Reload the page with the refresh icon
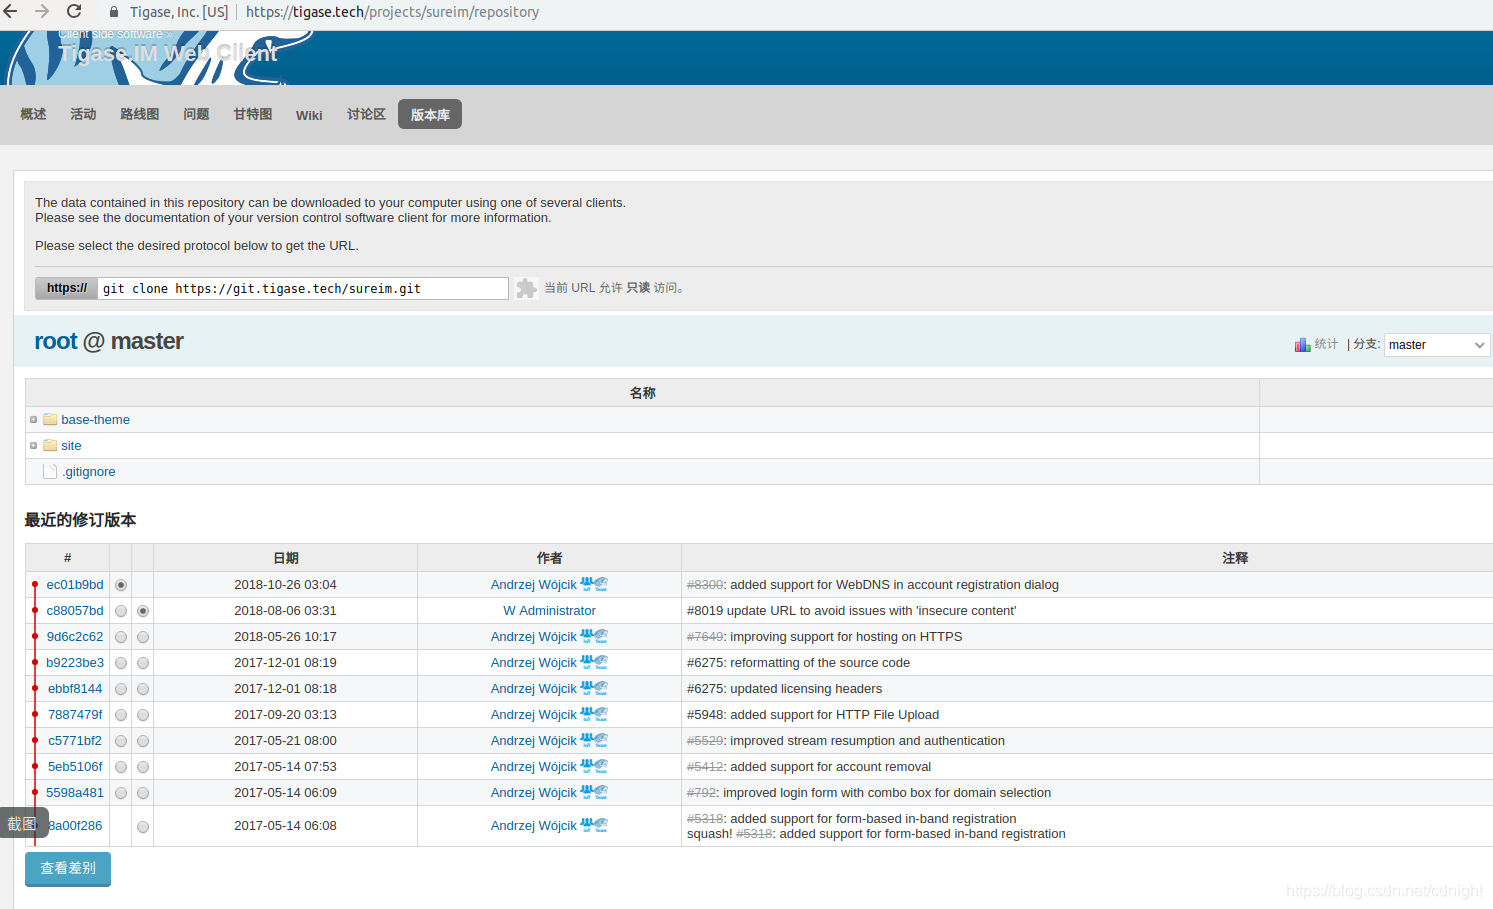 (x=74, y=11)
